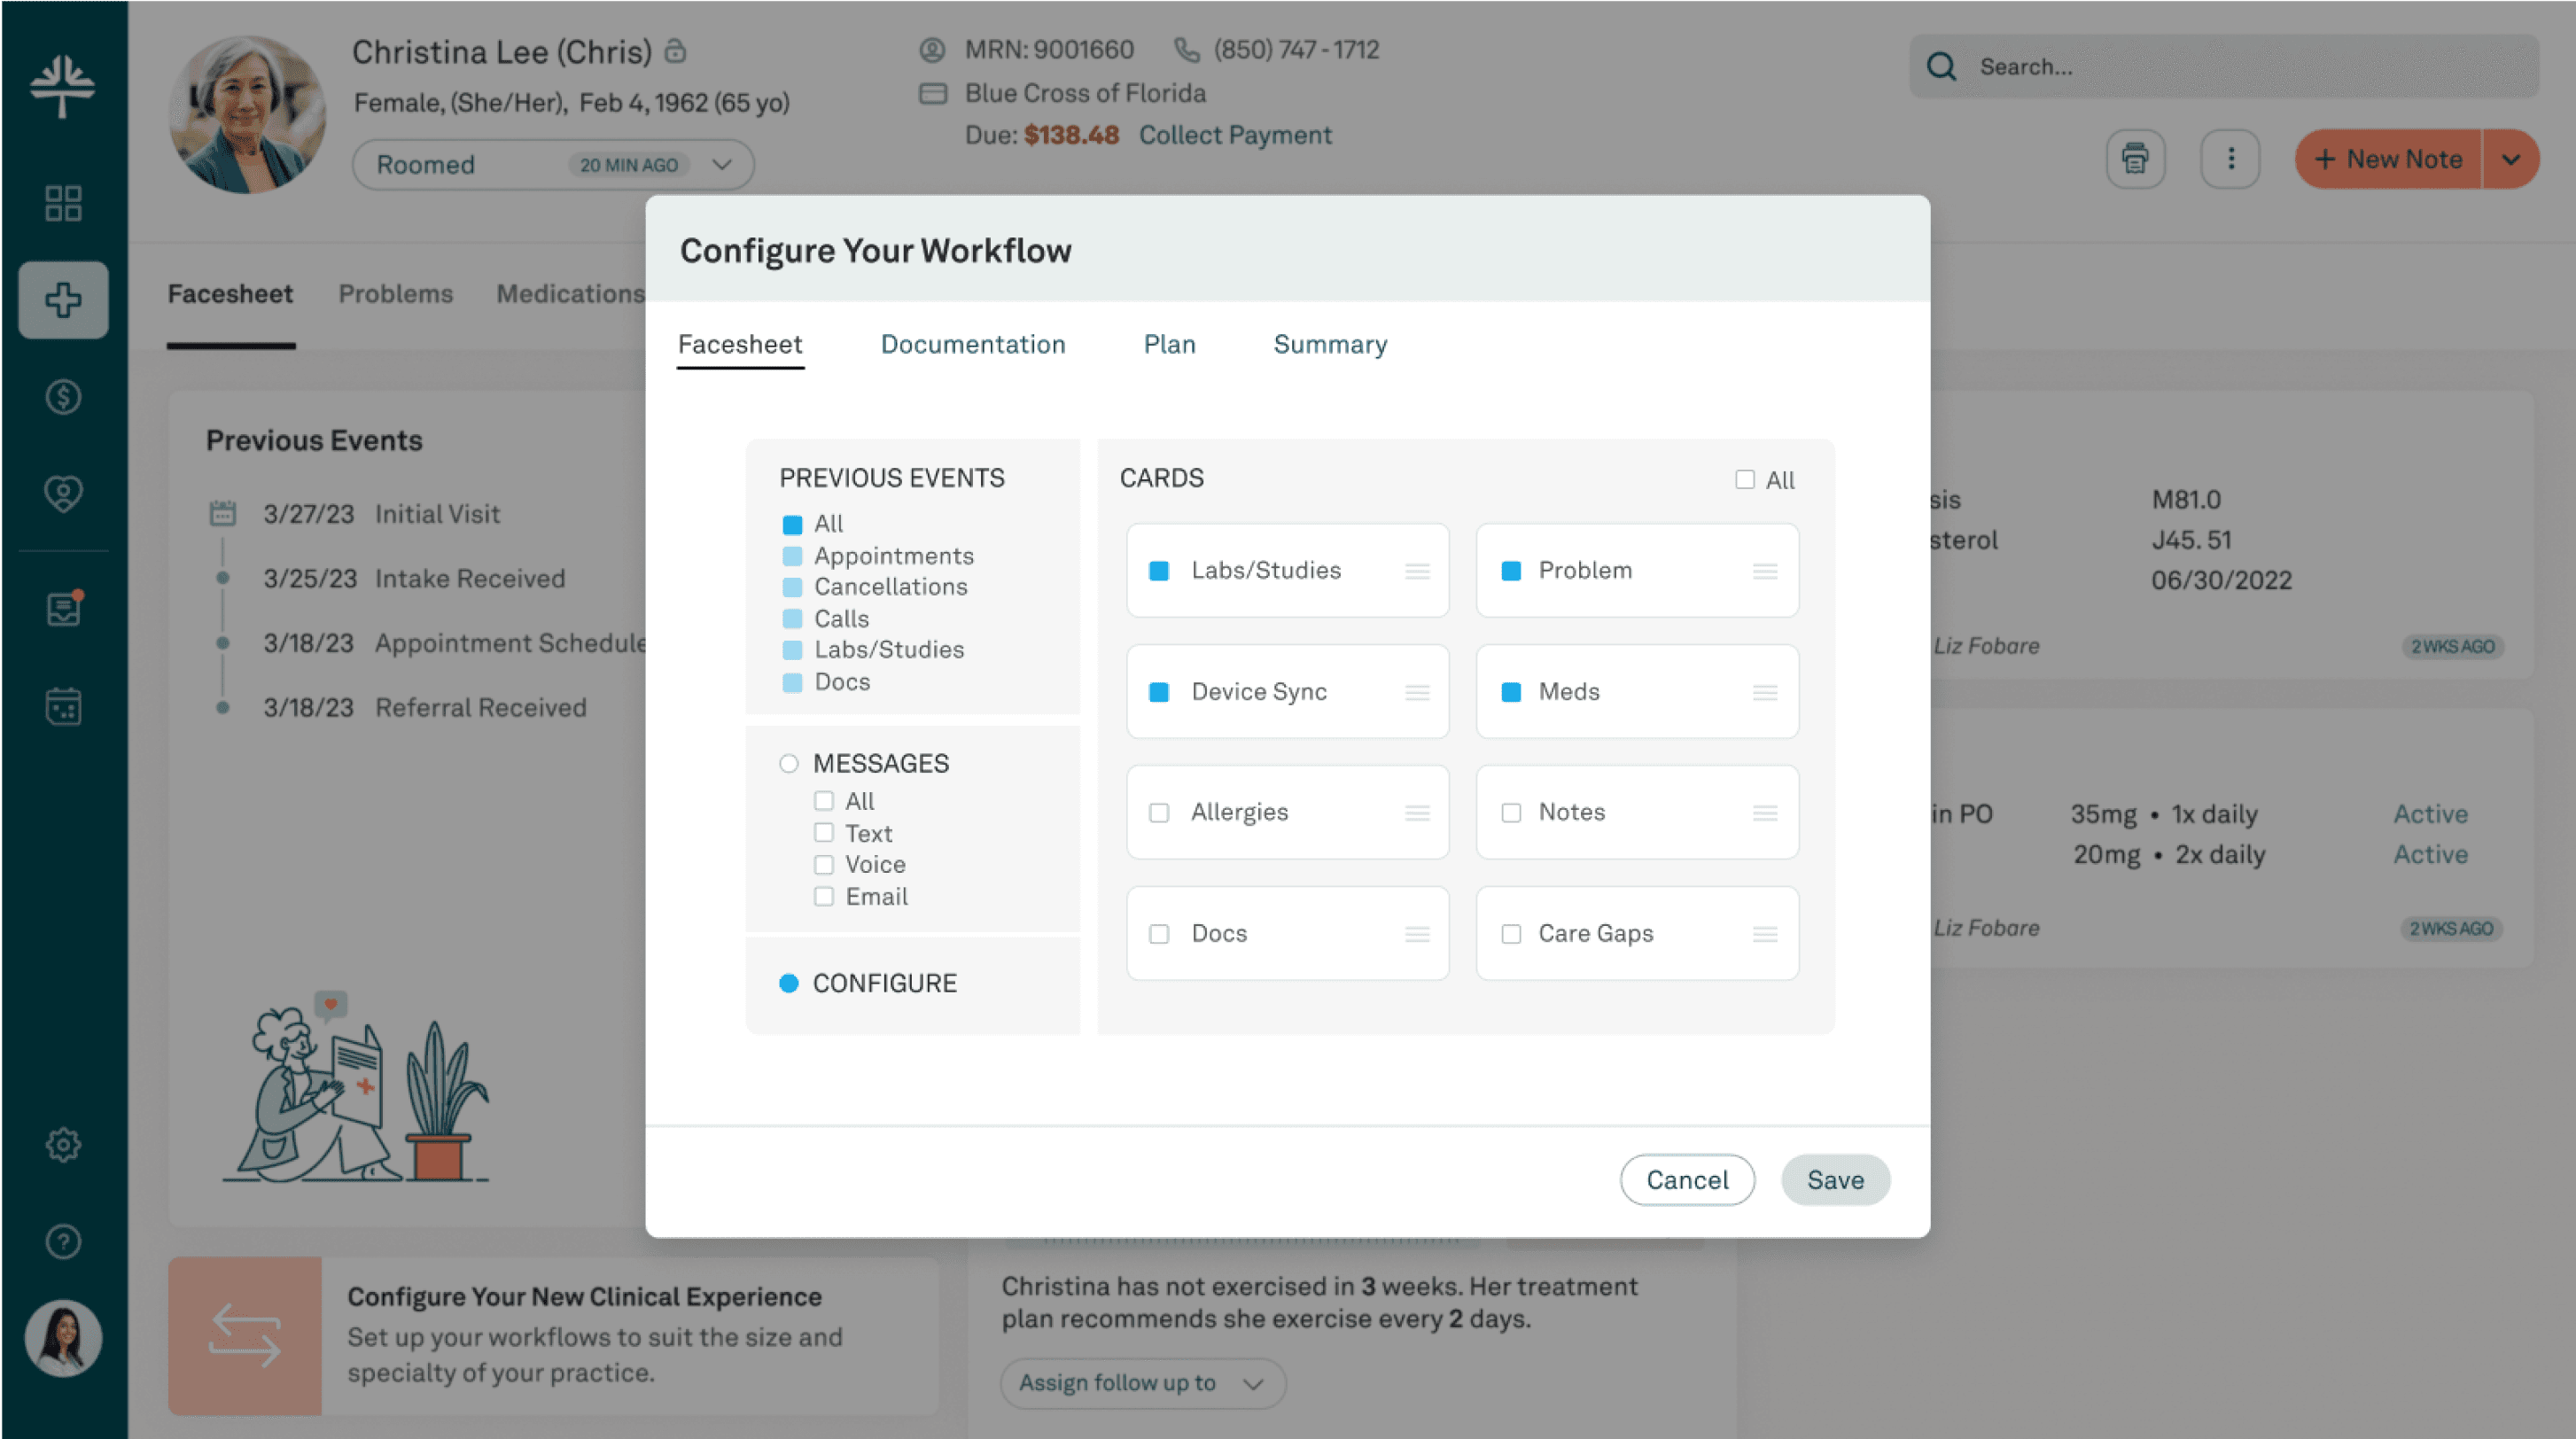This screenshot has height=1439, width=2576.
Task: Click the New Note button
Action: tap(2388, 159)
